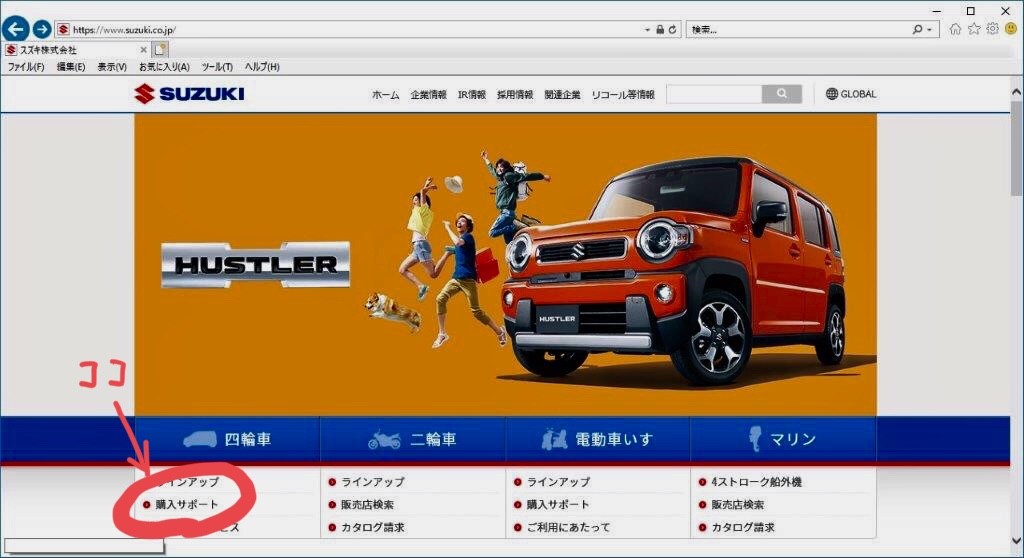Click the vertical scrollbar thumb

[x=1016, y=148]
